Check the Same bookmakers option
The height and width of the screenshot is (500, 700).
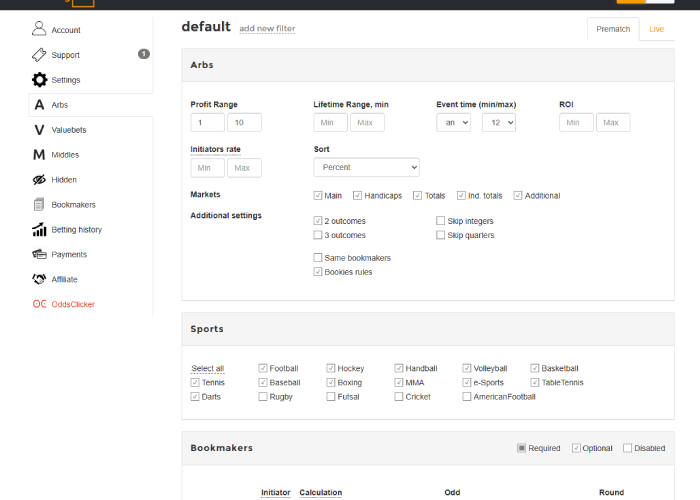pos(318,258)
